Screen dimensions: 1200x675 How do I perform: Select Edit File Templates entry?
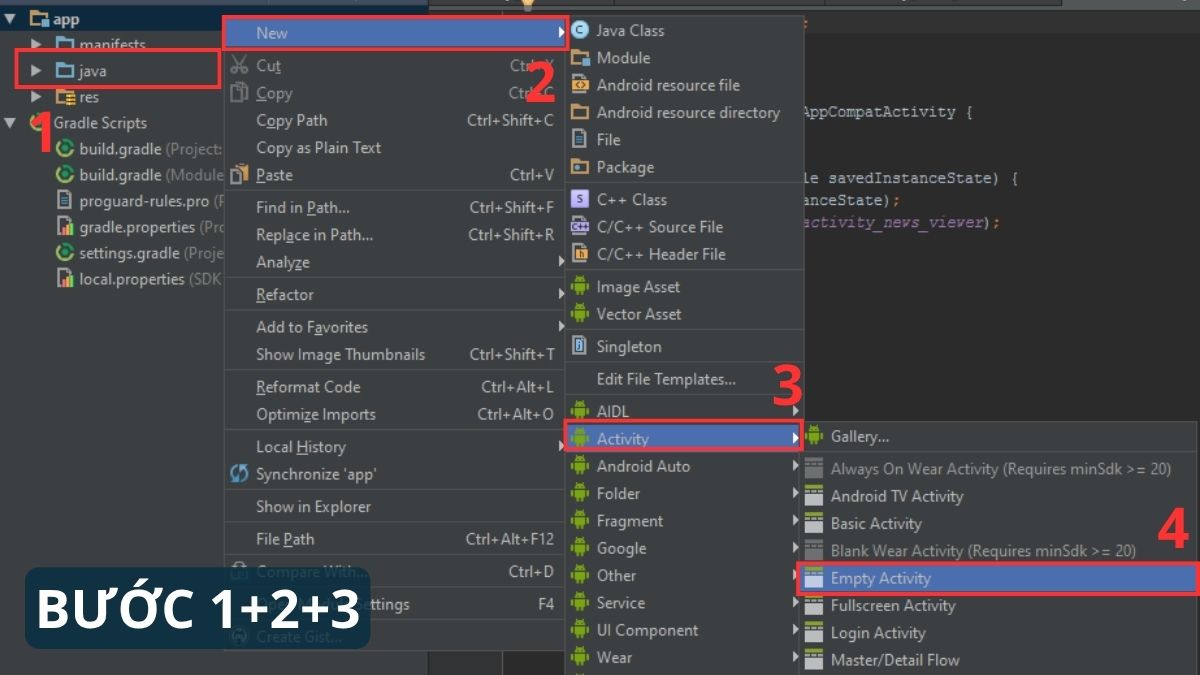pyautogui.click(x=685, y=379)
